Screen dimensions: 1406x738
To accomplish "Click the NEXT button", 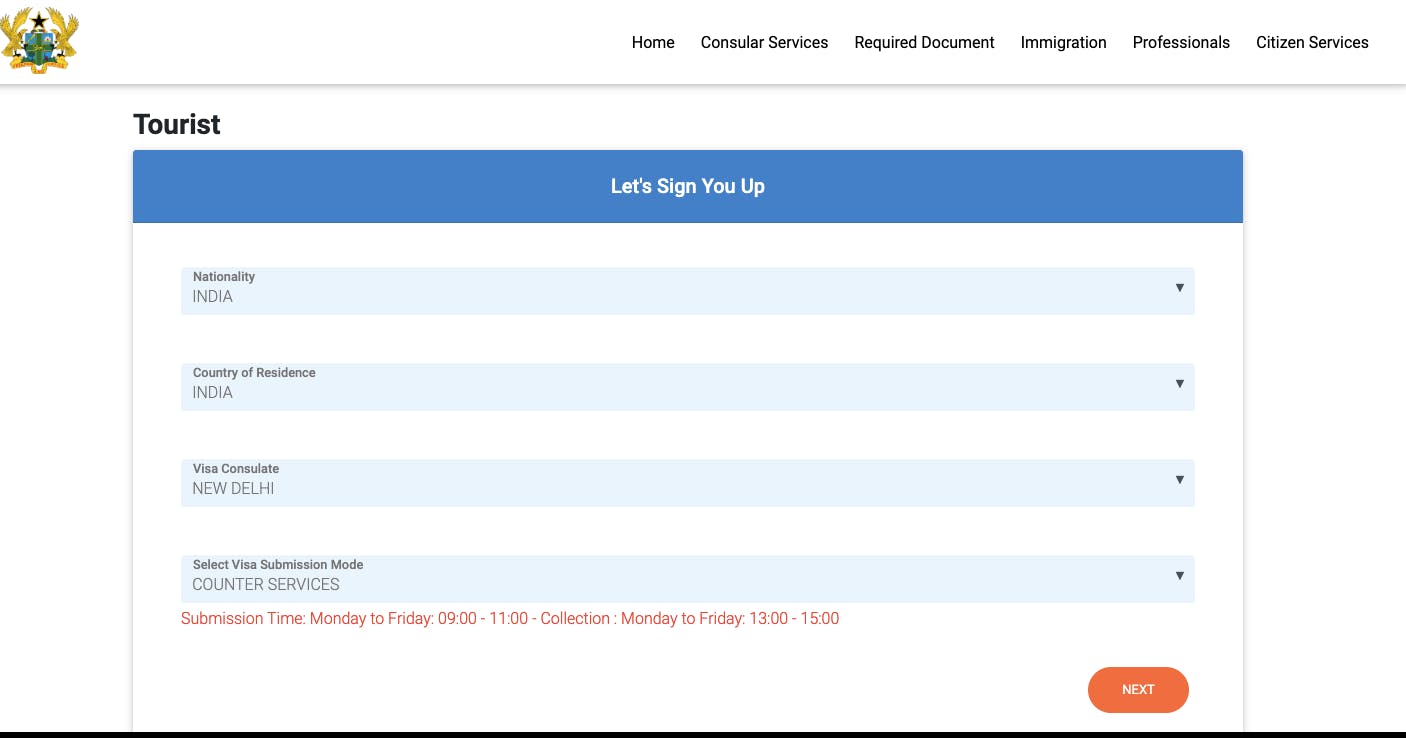I will pos(1138,690).
